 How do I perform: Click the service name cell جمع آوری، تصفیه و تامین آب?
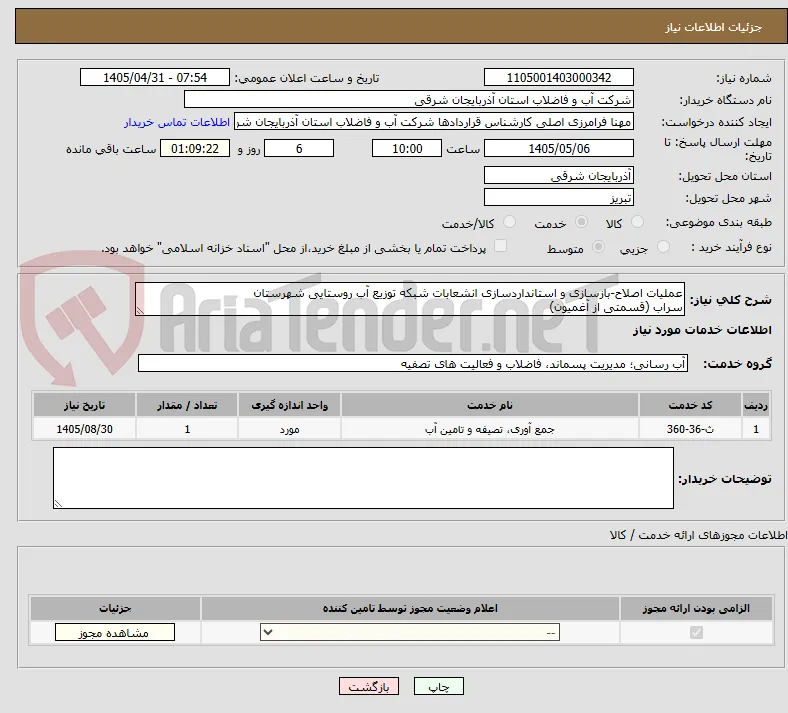pos(490,429)
